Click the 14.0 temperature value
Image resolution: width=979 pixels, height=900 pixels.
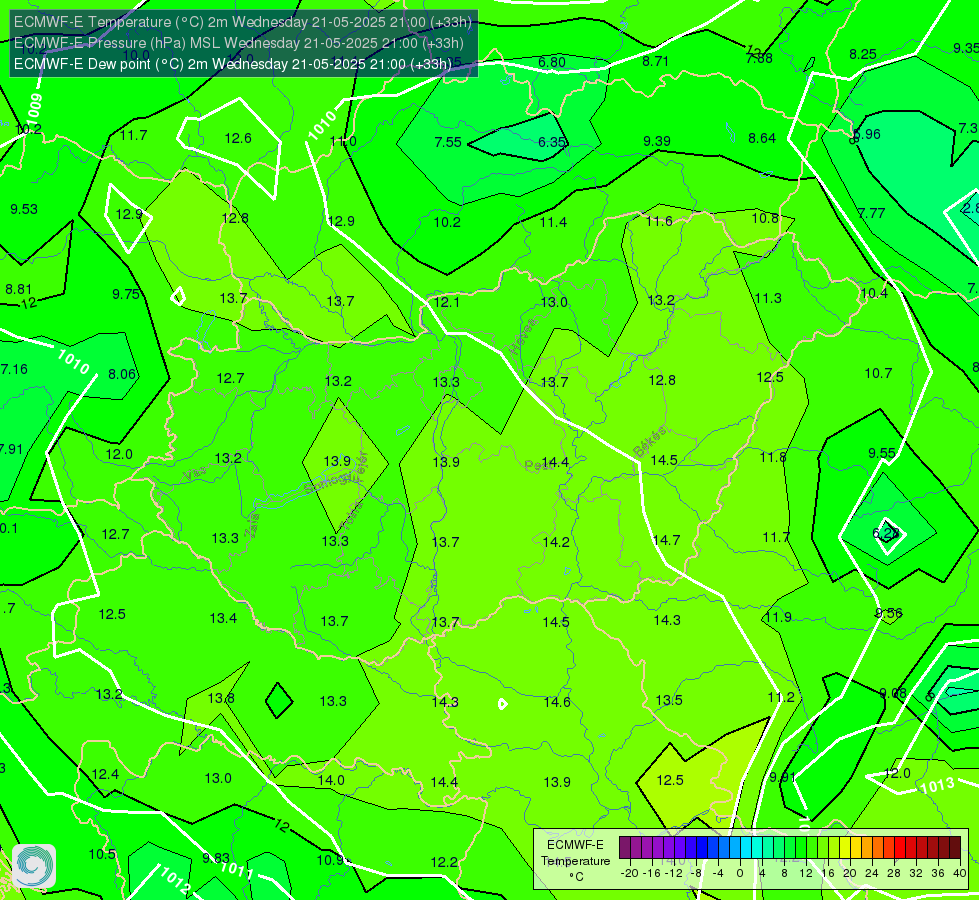pos(331,780)
